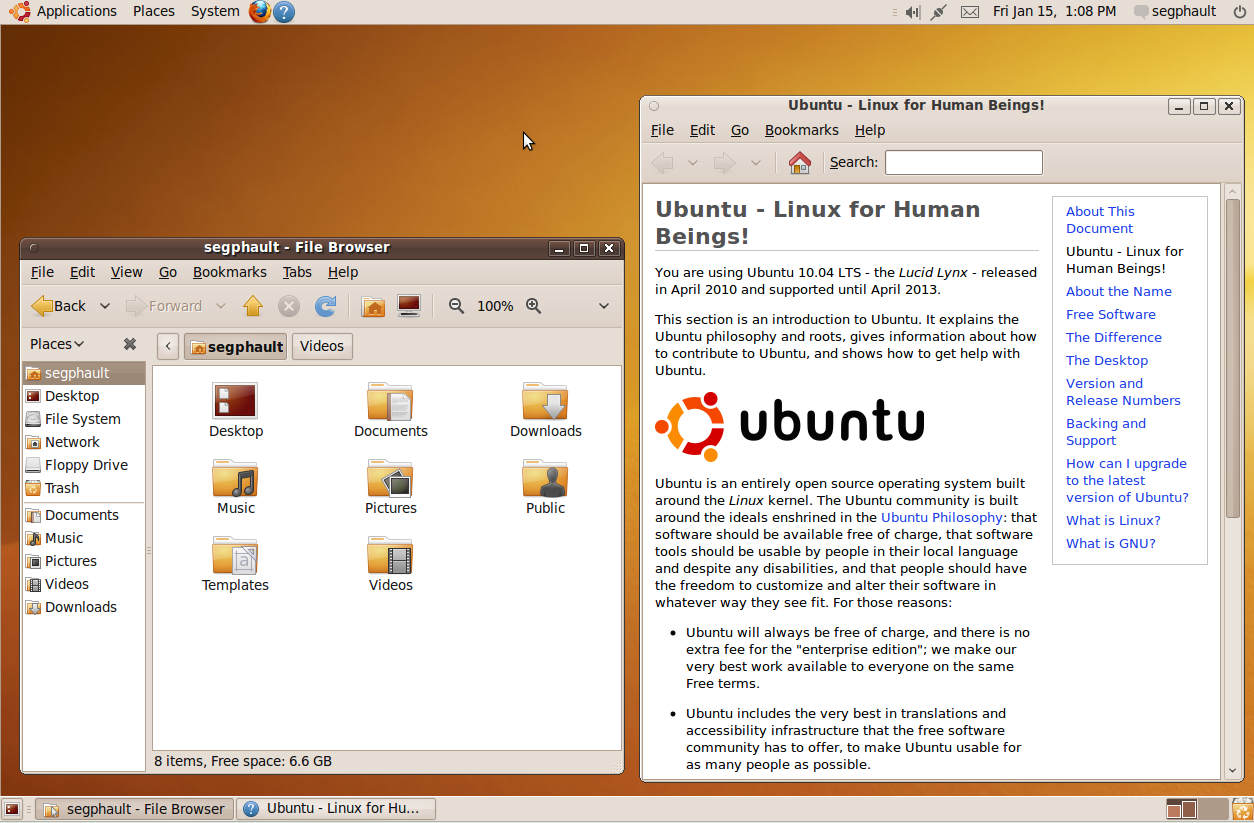
Task: Go to Home folder icon in File Browser toolbar
Action: (x=373, y=306)
